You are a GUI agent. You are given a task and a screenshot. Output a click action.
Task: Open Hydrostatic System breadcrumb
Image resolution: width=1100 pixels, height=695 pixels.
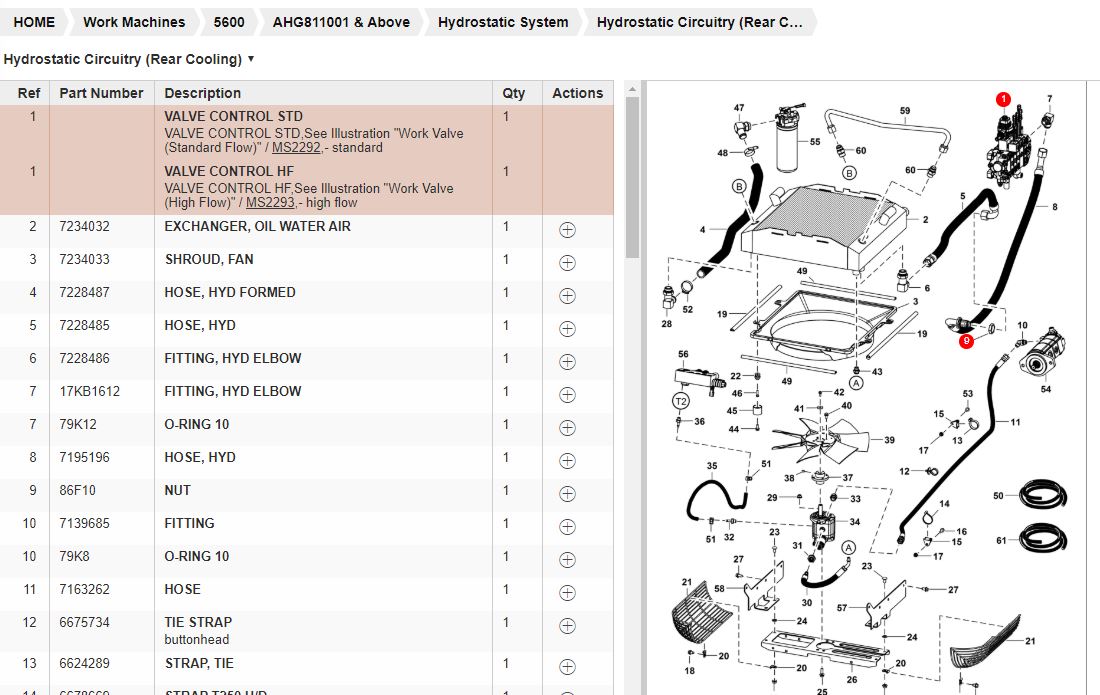503,22
